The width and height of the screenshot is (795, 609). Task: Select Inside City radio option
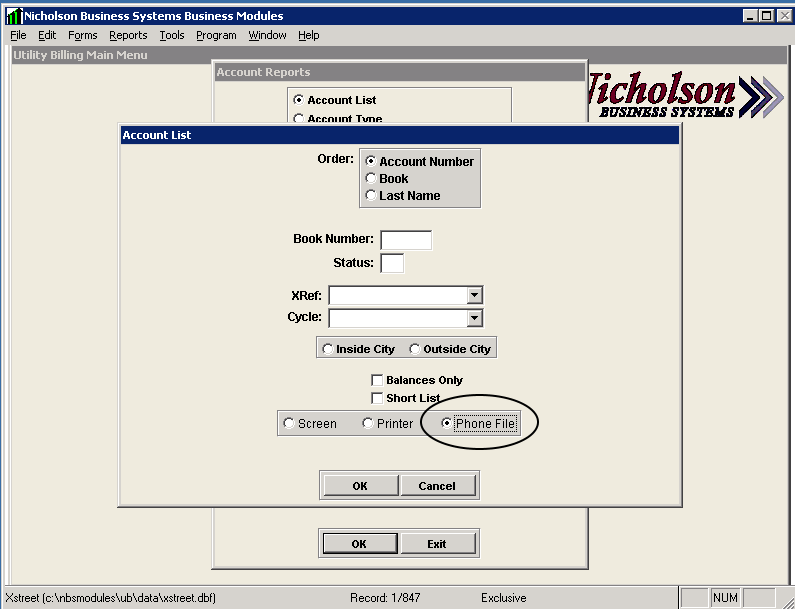click(328, 349)
